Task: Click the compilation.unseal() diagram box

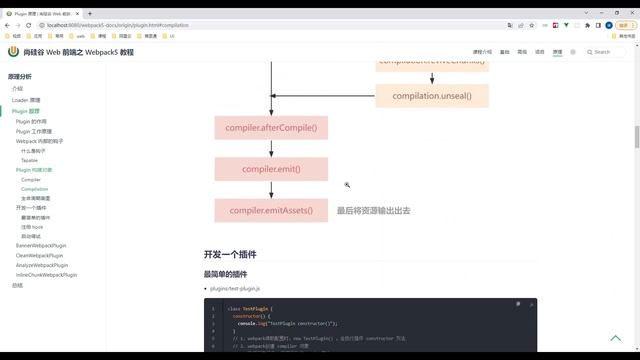Action: [x=432, y=96]
